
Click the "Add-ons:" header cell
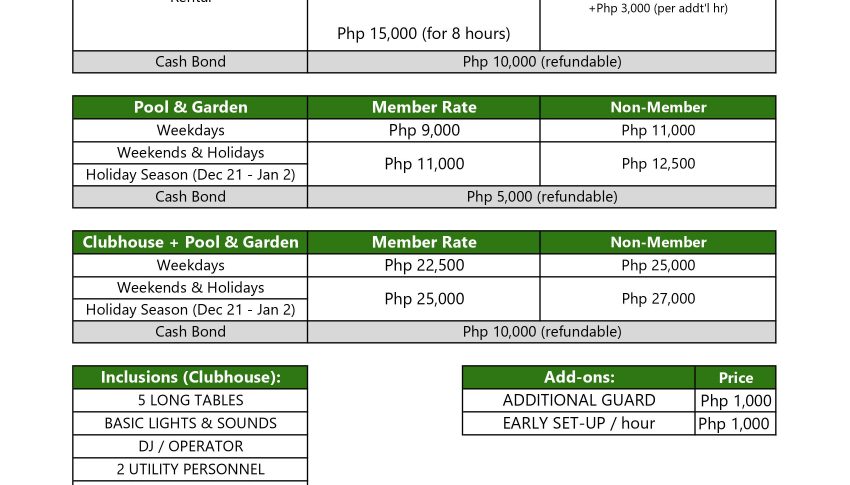[x=579, y=377]
